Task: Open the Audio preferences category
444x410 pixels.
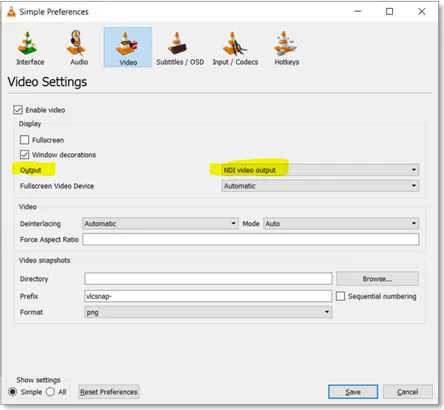Action: [79, 47]
